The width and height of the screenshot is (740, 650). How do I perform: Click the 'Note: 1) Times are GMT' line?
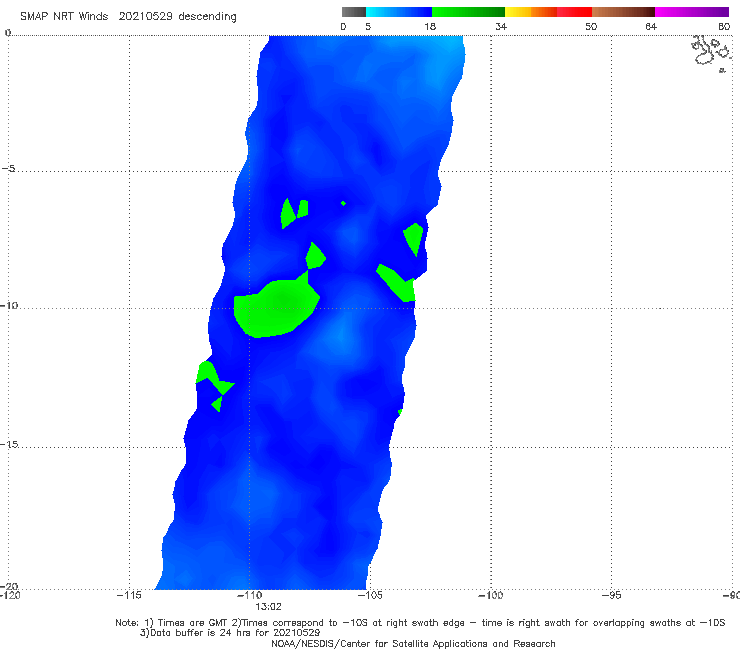(420, 623)
